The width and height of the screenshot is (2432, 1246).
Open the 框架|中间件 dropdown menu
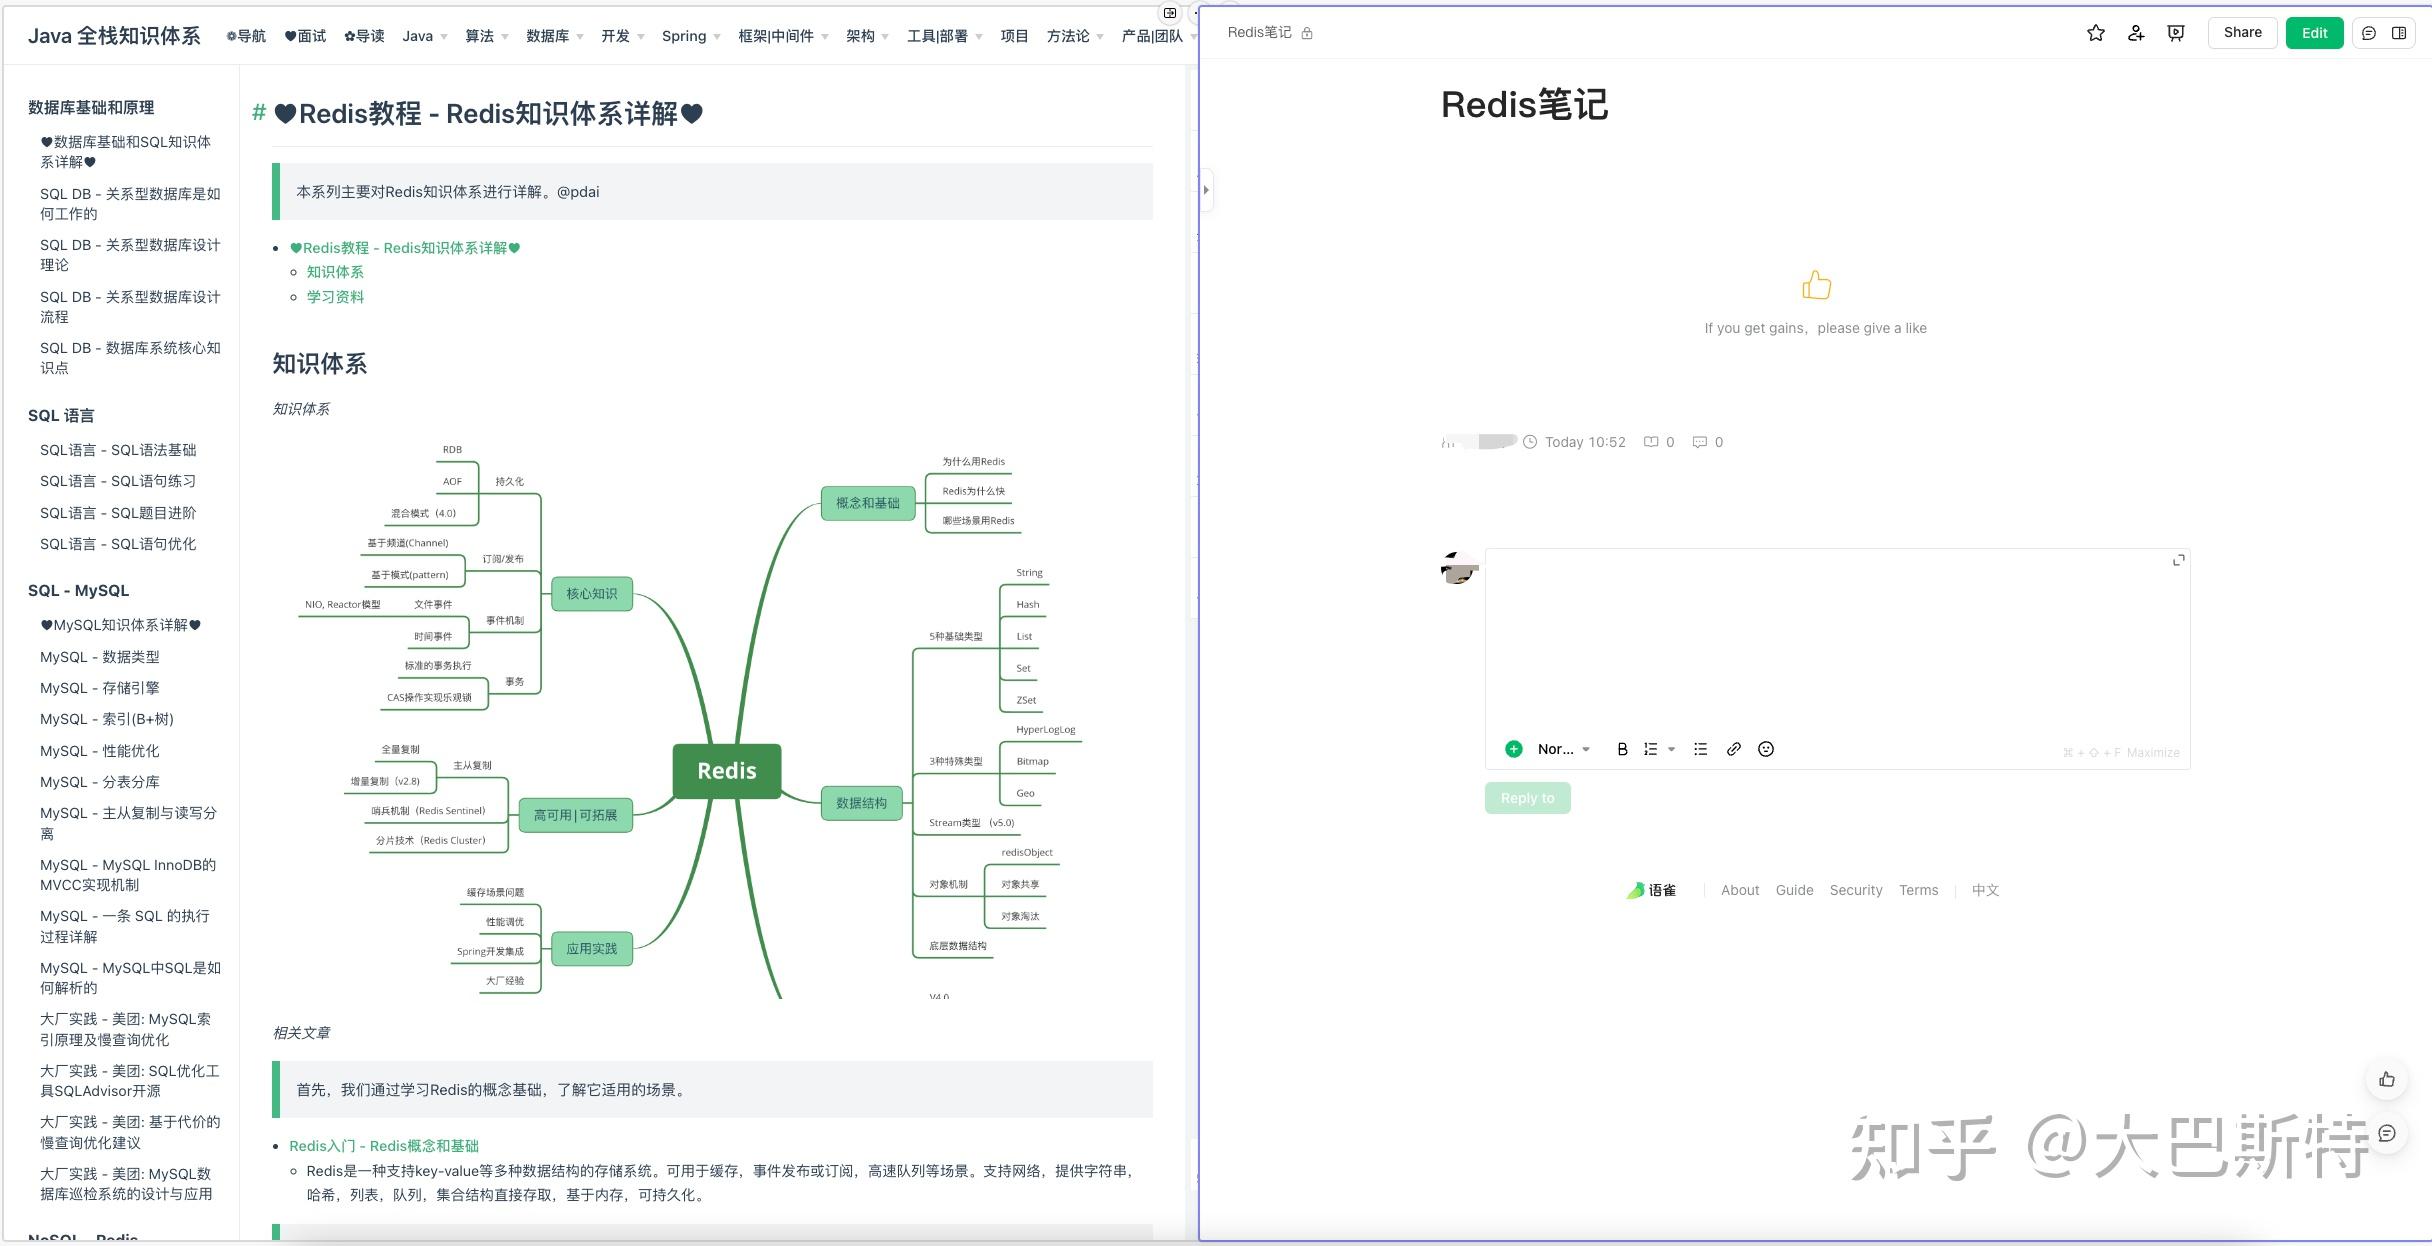(x=783, y=36)
